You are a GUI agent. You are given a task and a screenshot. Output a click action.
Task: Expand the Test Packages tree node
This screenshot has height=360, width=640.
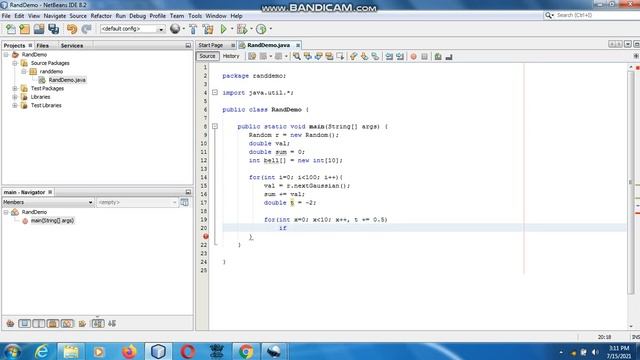(x=15, y=89)
